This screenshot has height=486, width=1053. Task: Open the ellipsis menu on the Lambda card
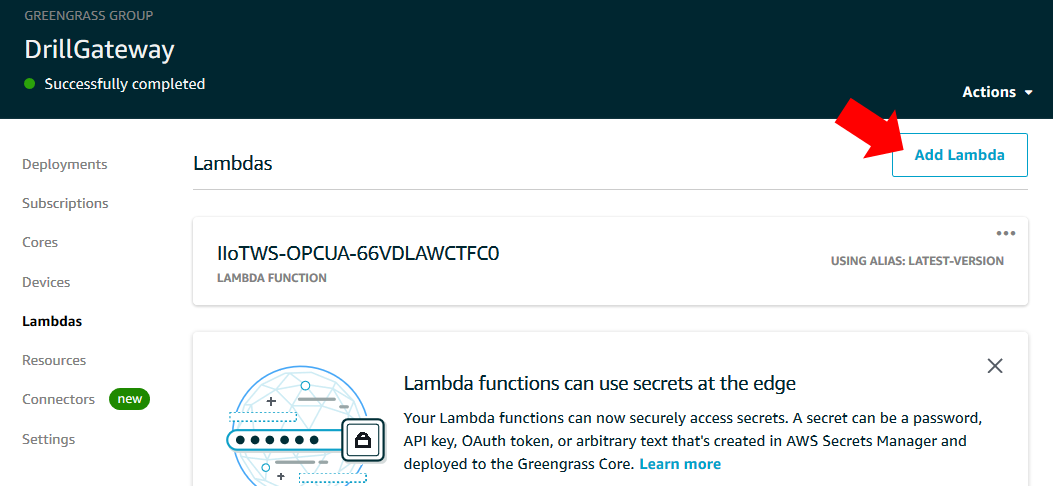coord(1006,234)
